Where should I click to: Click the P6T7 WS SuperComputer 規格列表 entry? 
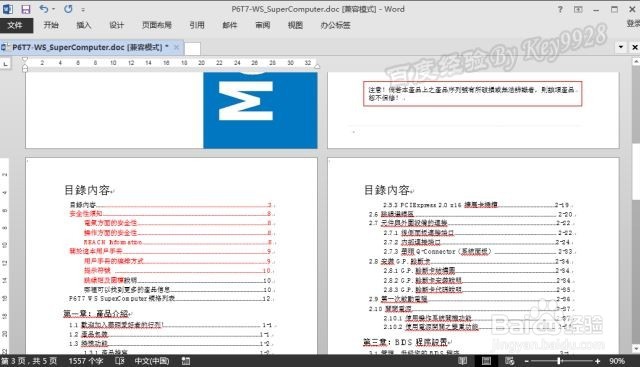pyautogui.click(x=171, y=298)
